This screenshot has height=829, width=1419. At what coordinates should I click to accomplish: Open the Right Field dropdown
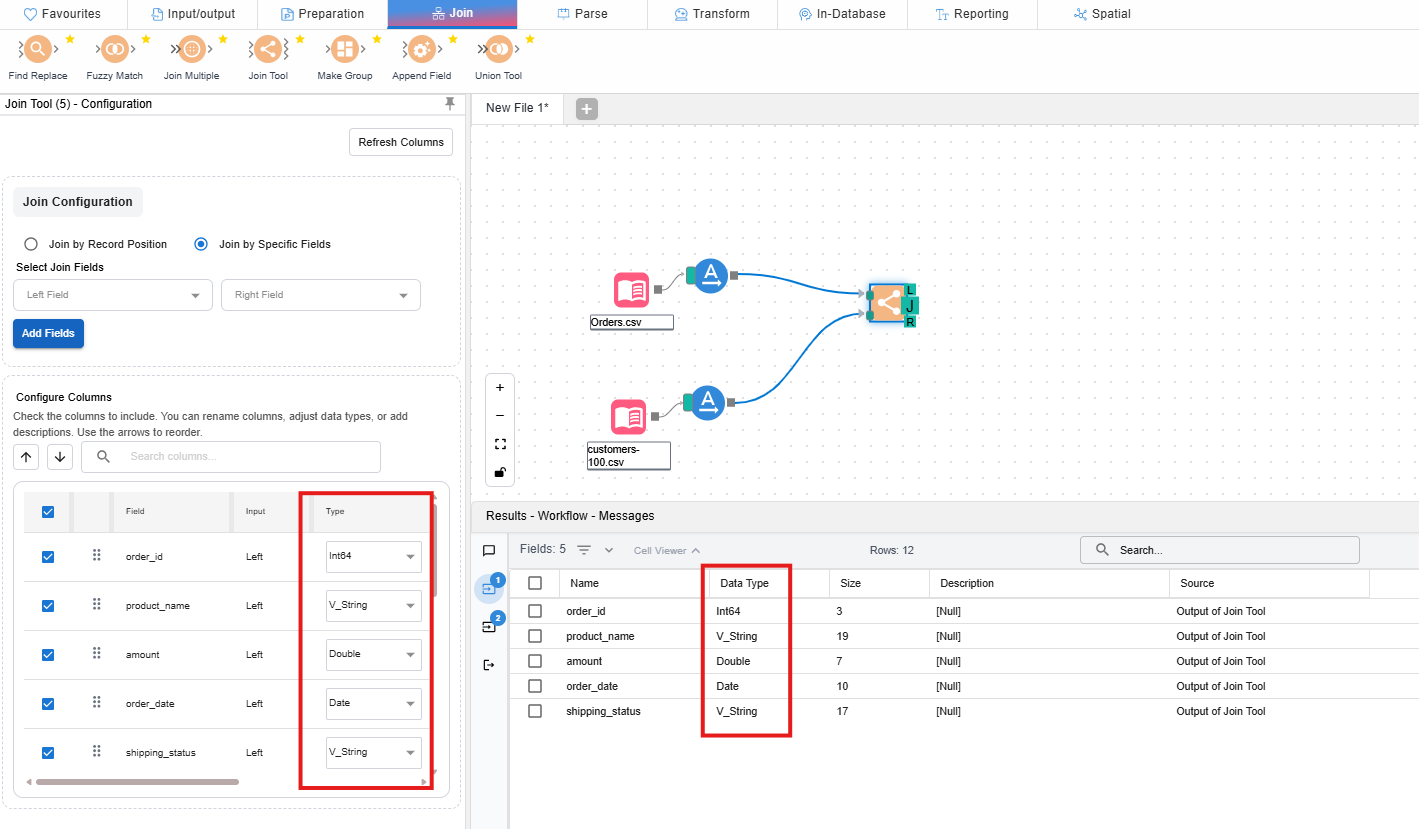tap(321, 295)
